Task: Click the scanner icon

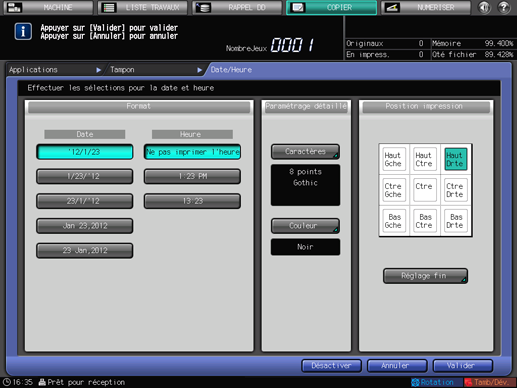Action: [392, 7]
